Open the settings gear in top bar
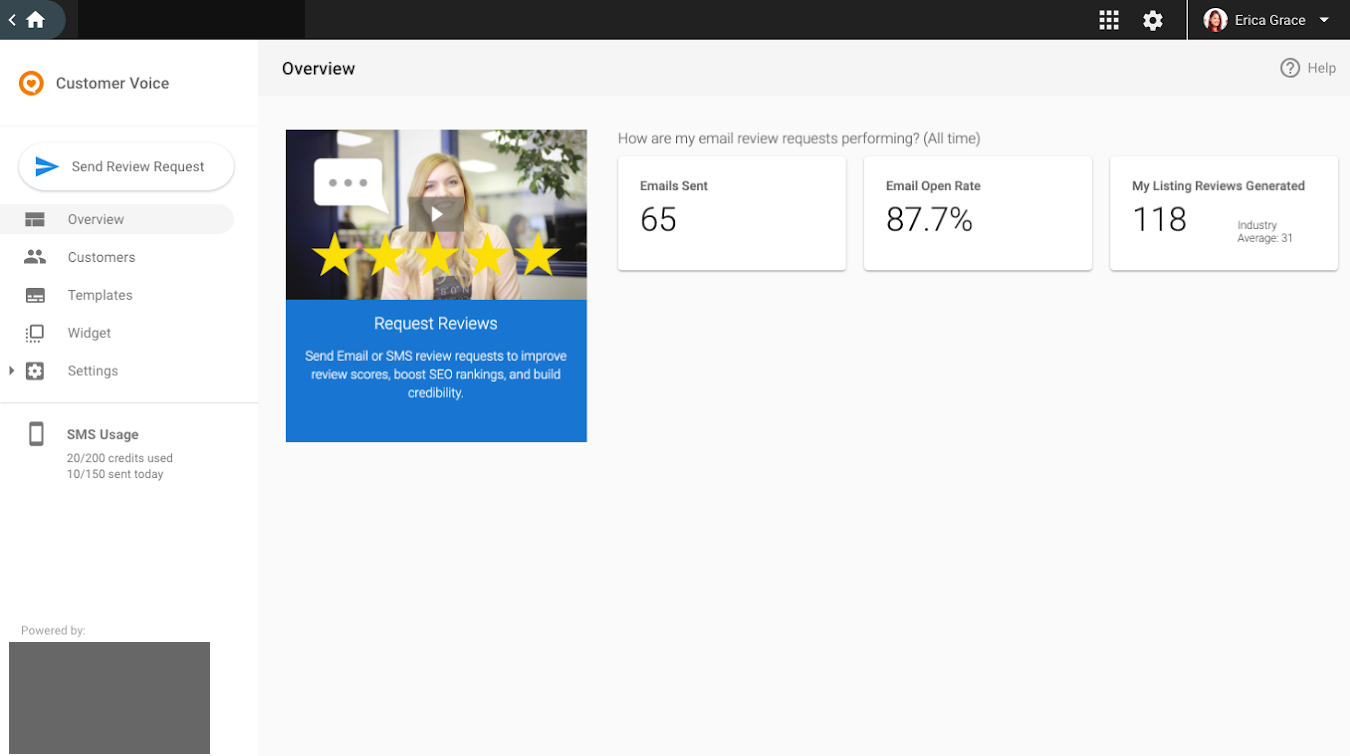Screen dimensions: 1350x756 tap(1153, 20)
